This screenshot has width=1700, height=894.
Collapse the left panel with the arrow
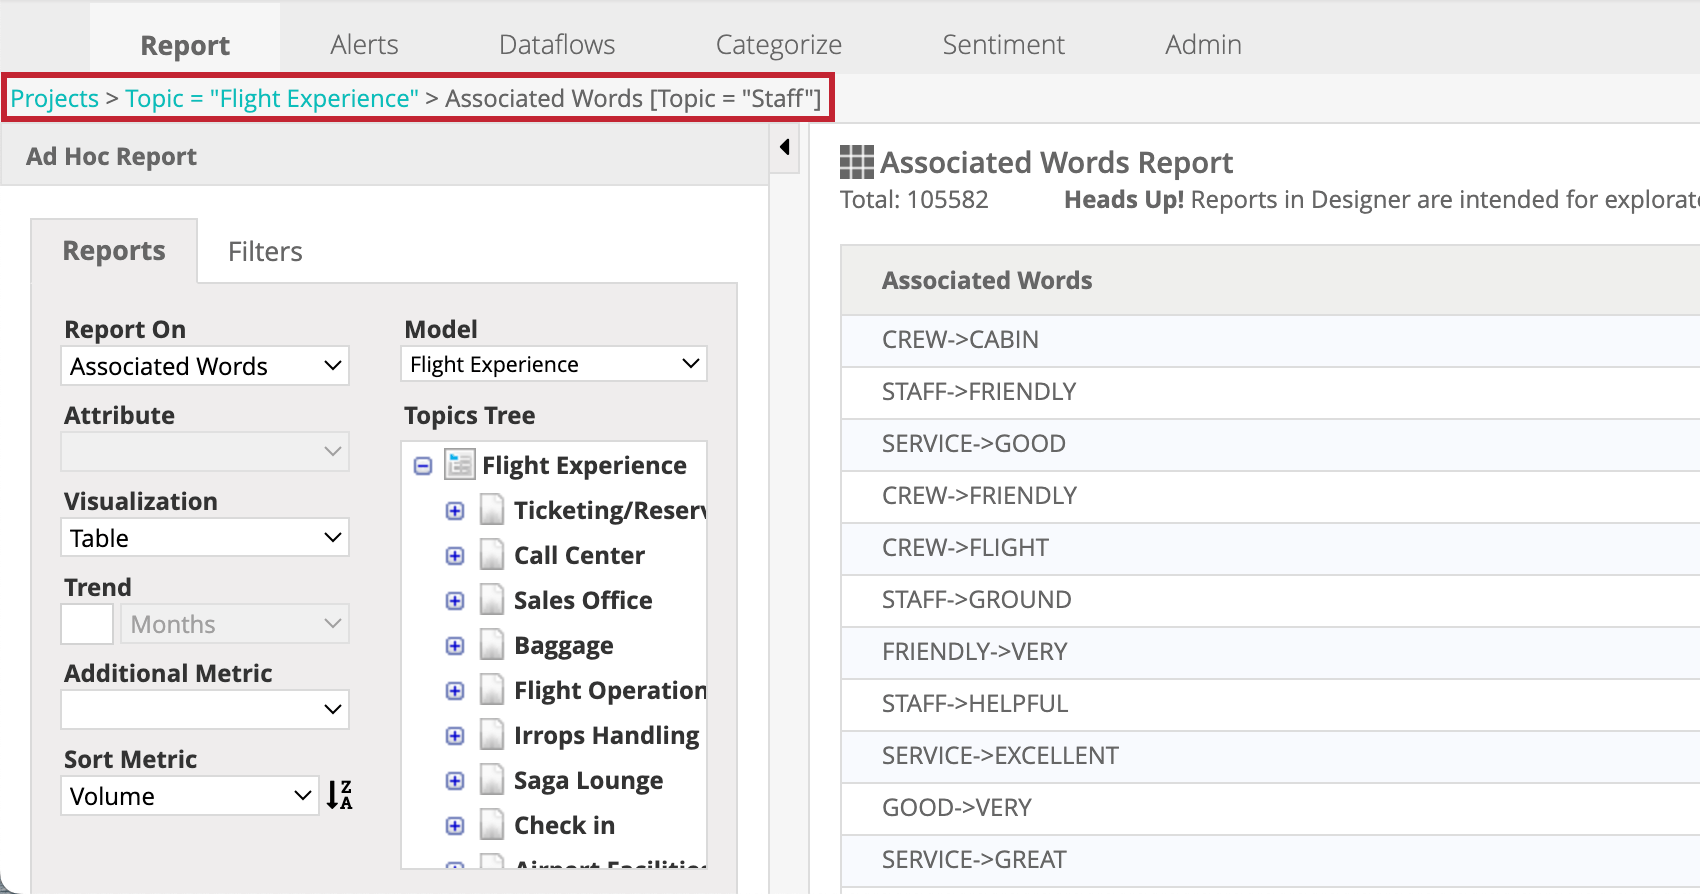(x=785, y=148)
